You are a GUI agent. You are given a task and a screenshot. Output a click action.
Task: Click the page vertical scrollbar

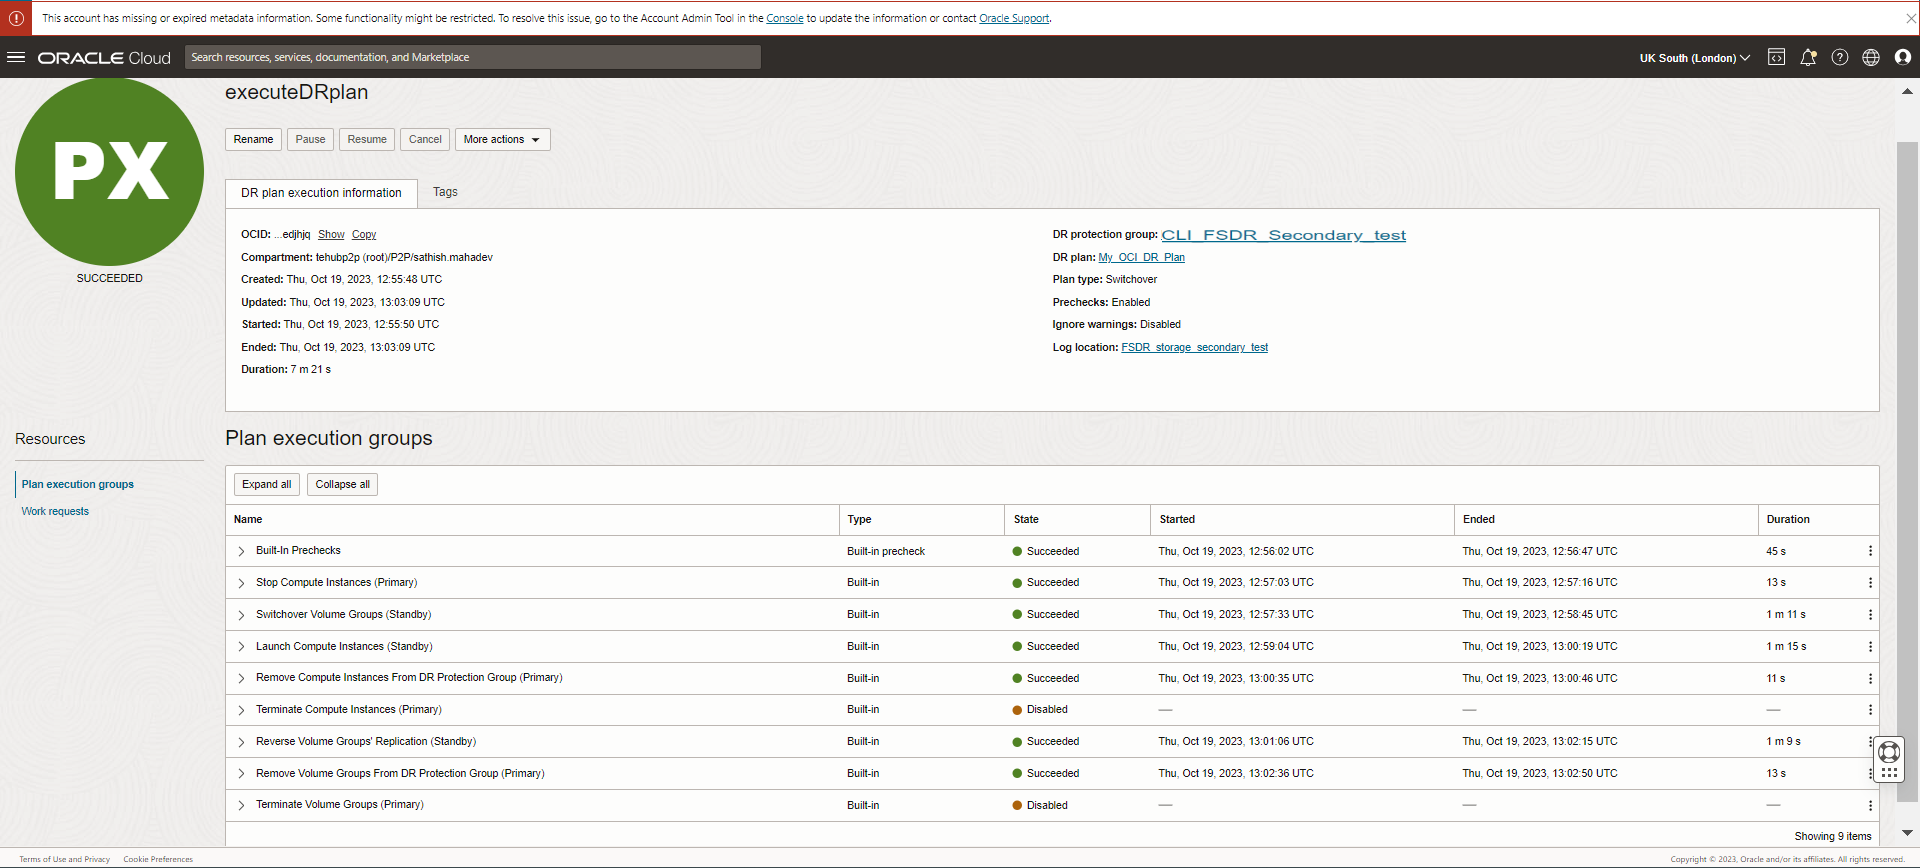click(x=1907, y=470)
